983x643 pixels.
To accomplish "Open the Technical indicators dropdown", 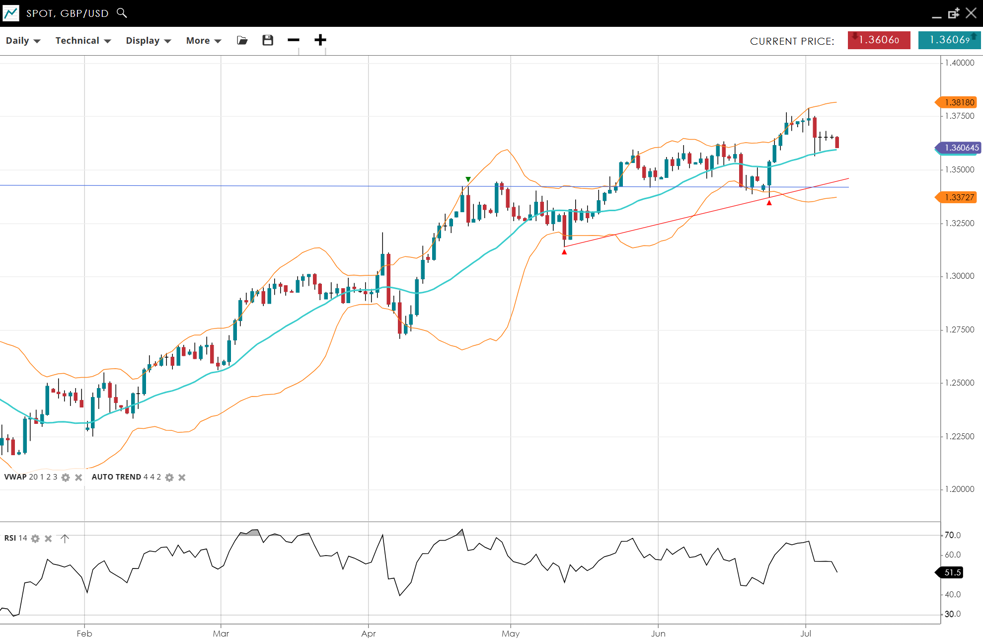I will click(83, 41).
